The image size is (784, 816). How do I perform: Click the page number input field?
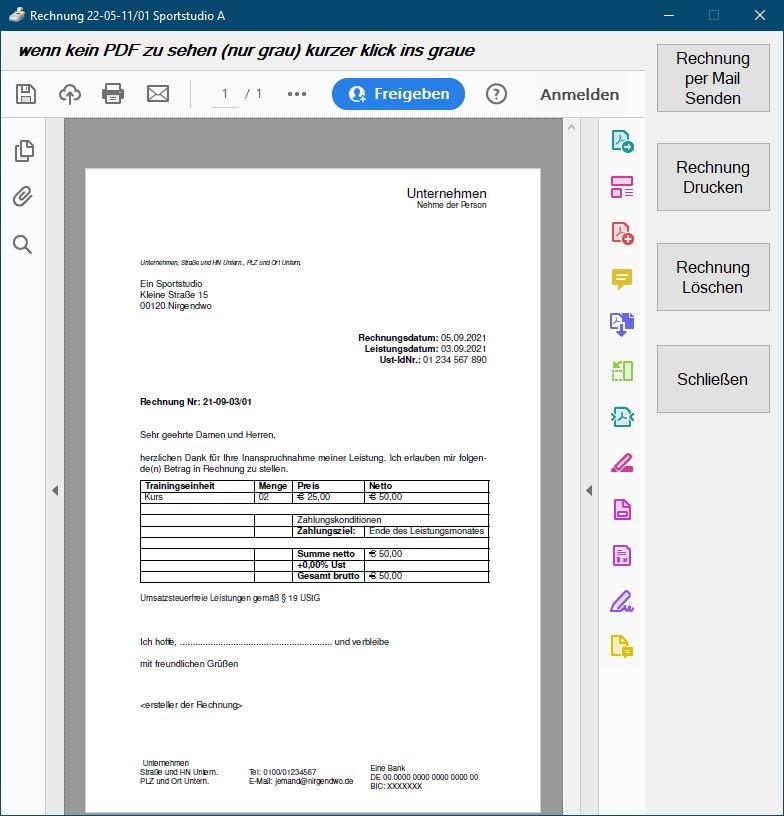point(225,94)
